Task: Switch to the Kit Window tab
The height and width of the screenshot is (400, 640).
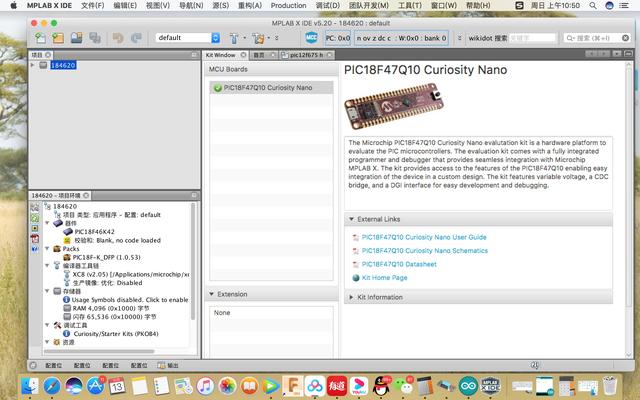Action: (x=220, y=55)
